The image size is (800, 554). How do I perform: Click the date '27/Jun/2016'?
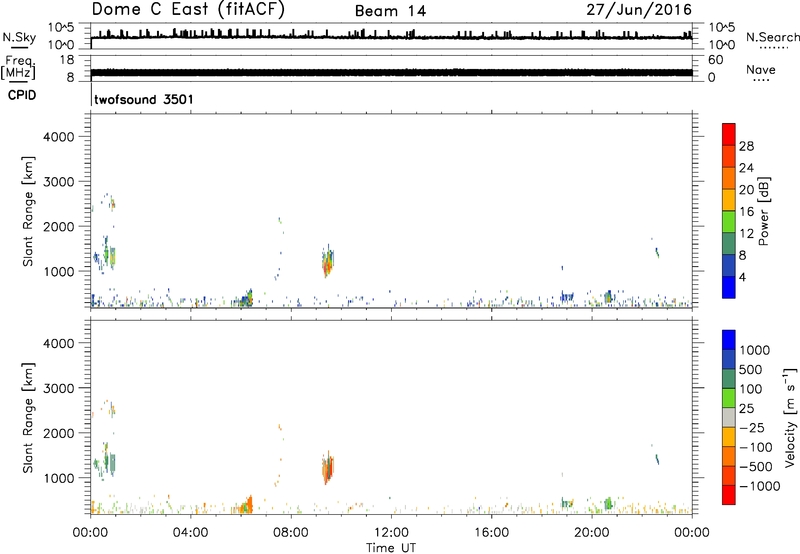[x=639, y=10]
